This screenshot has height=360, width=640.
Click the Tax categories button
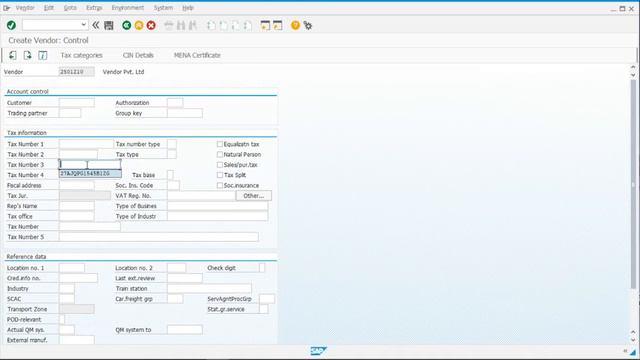coord(82,55)
